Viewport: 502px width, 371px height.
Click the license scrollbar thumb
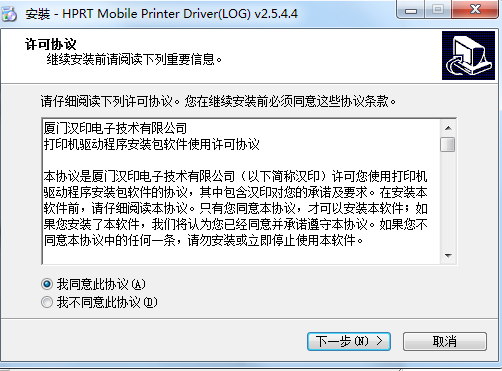(x=448, y=144)
